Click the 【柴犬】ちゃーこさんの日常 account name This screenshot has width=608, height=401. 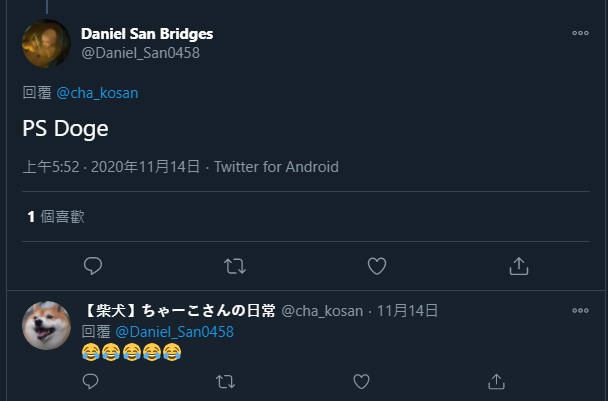(178, 311)
